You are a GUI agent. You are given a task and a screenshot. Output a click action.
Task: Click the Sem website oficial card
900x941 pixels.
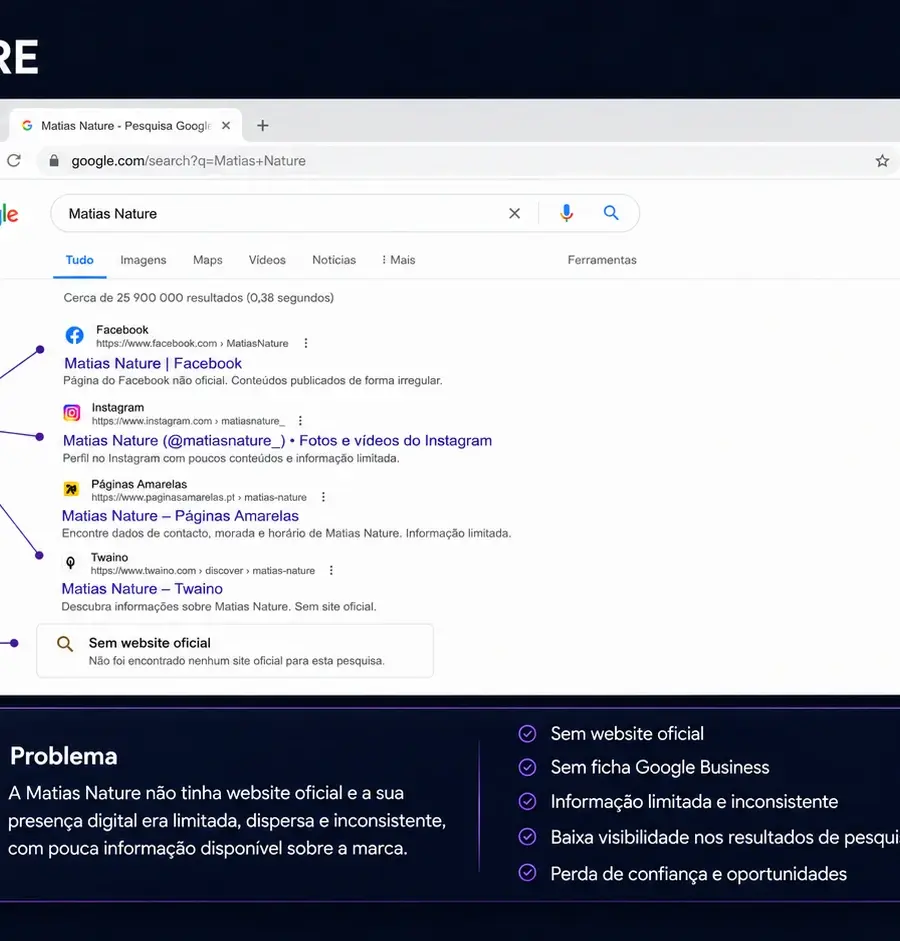pyautogui.click(x=235, y=651)
